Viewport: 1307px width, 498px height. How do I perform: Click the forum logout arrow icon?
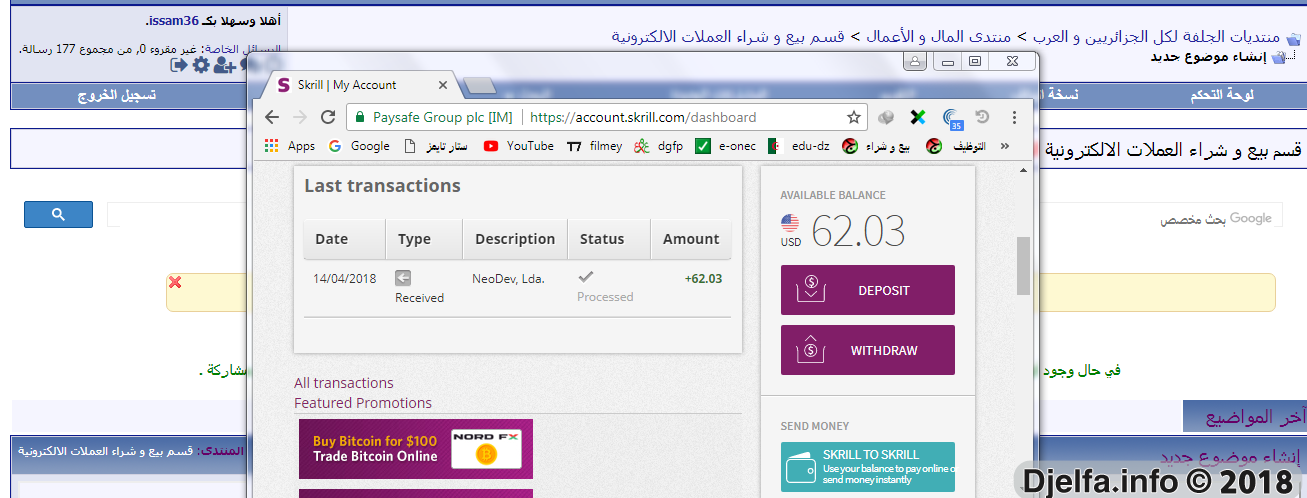pos(179,66)
